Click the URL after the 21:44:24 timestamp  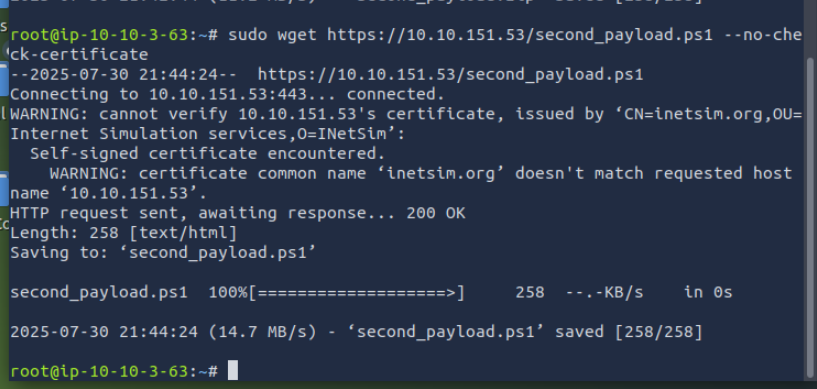[451, 74]
